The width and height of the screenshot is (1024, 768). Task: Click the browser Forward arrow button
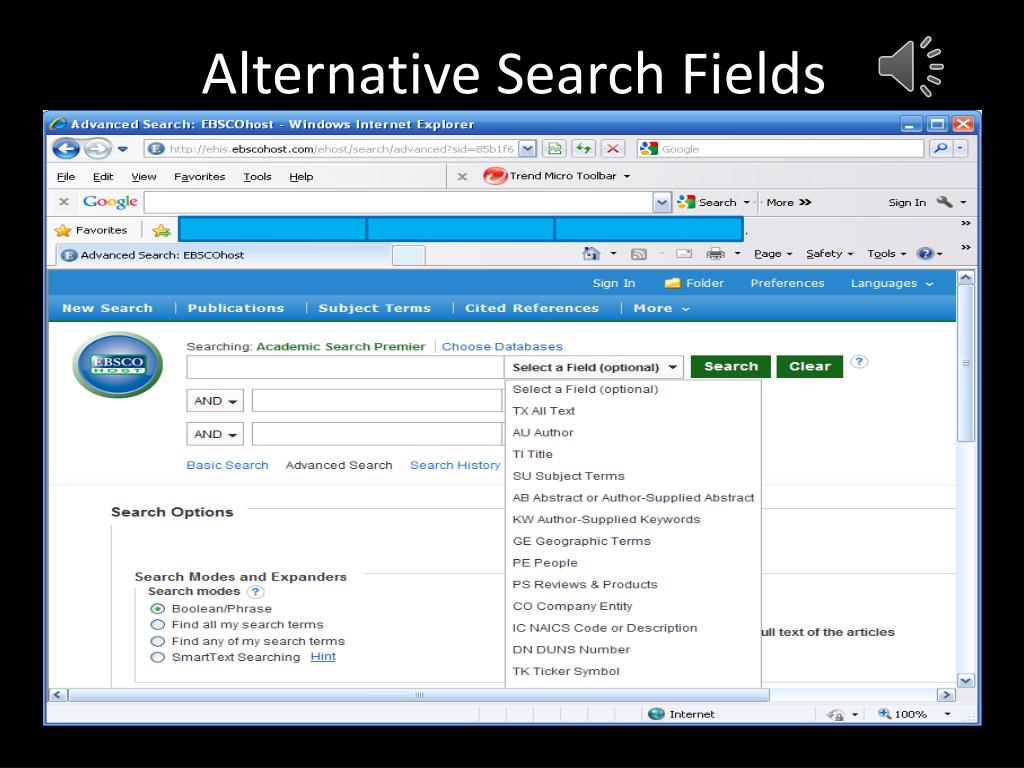98,149
